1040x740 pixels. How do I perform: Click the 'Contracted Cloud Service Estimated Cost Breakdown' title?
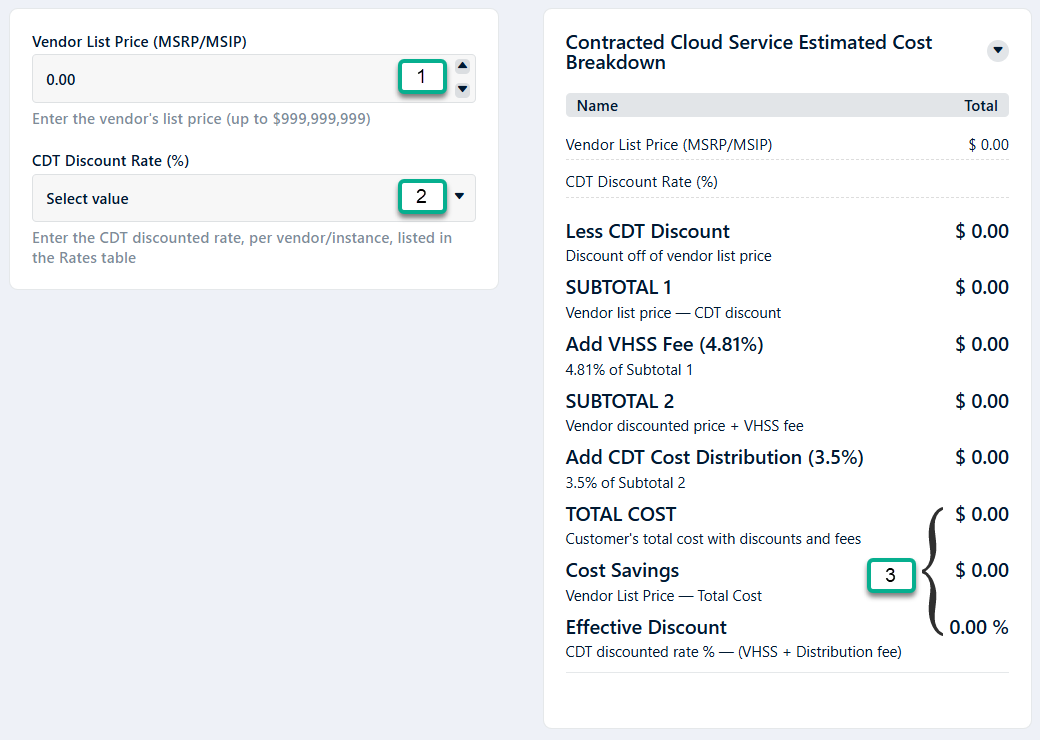click(749, 52)
